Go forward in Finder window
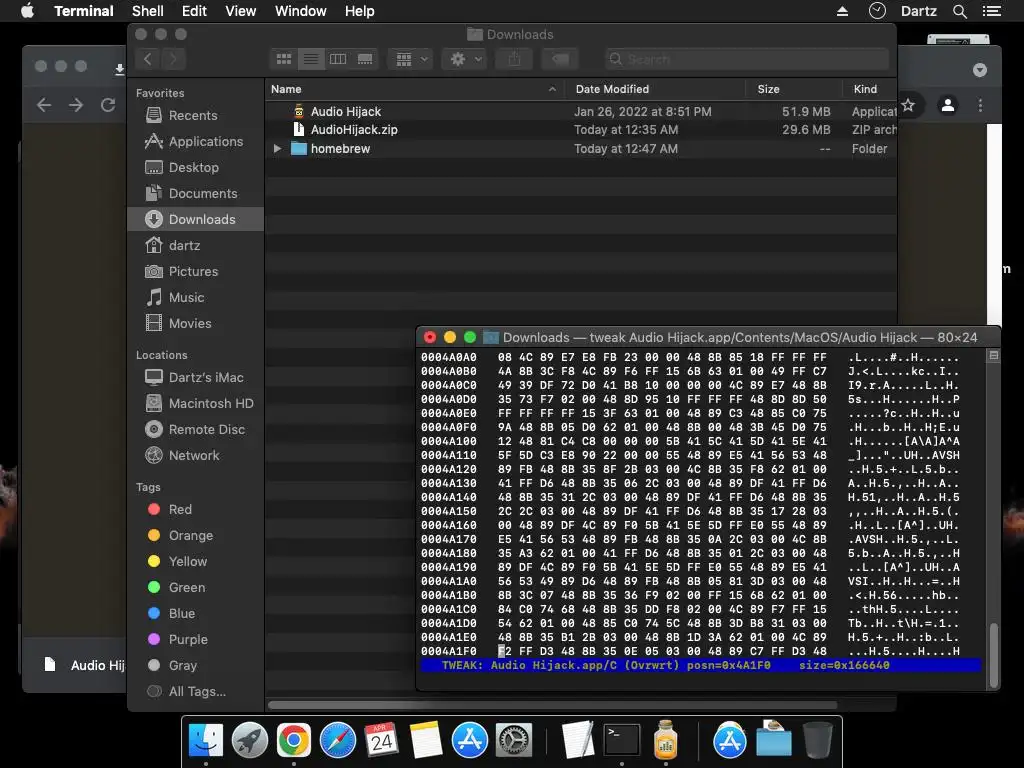The width and height of the screenshot is (1024, 768). [173, 59]
